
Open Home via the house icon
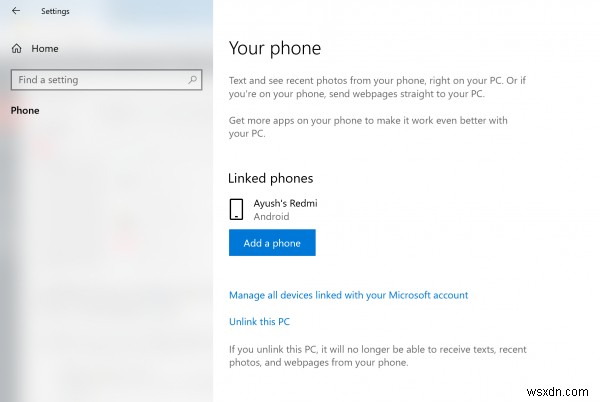click(16, 49)
